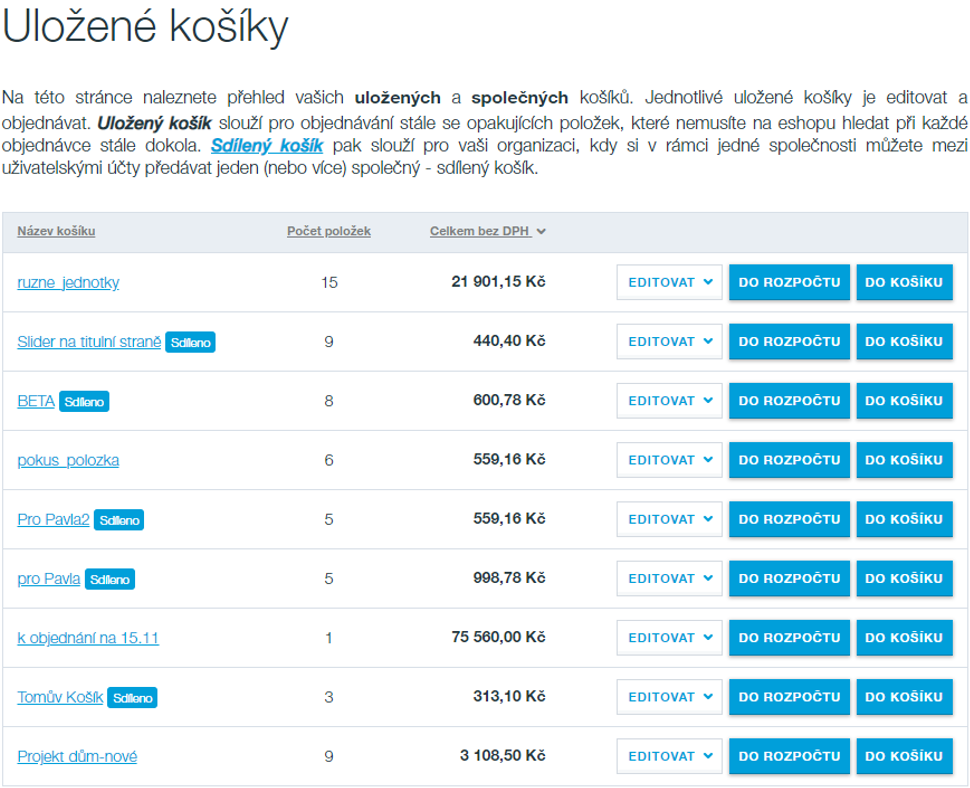Screen dimensions: 970x788
Task: Expand Editovat dropdown for ruzne_jednotky
Action: coord(669,283)
